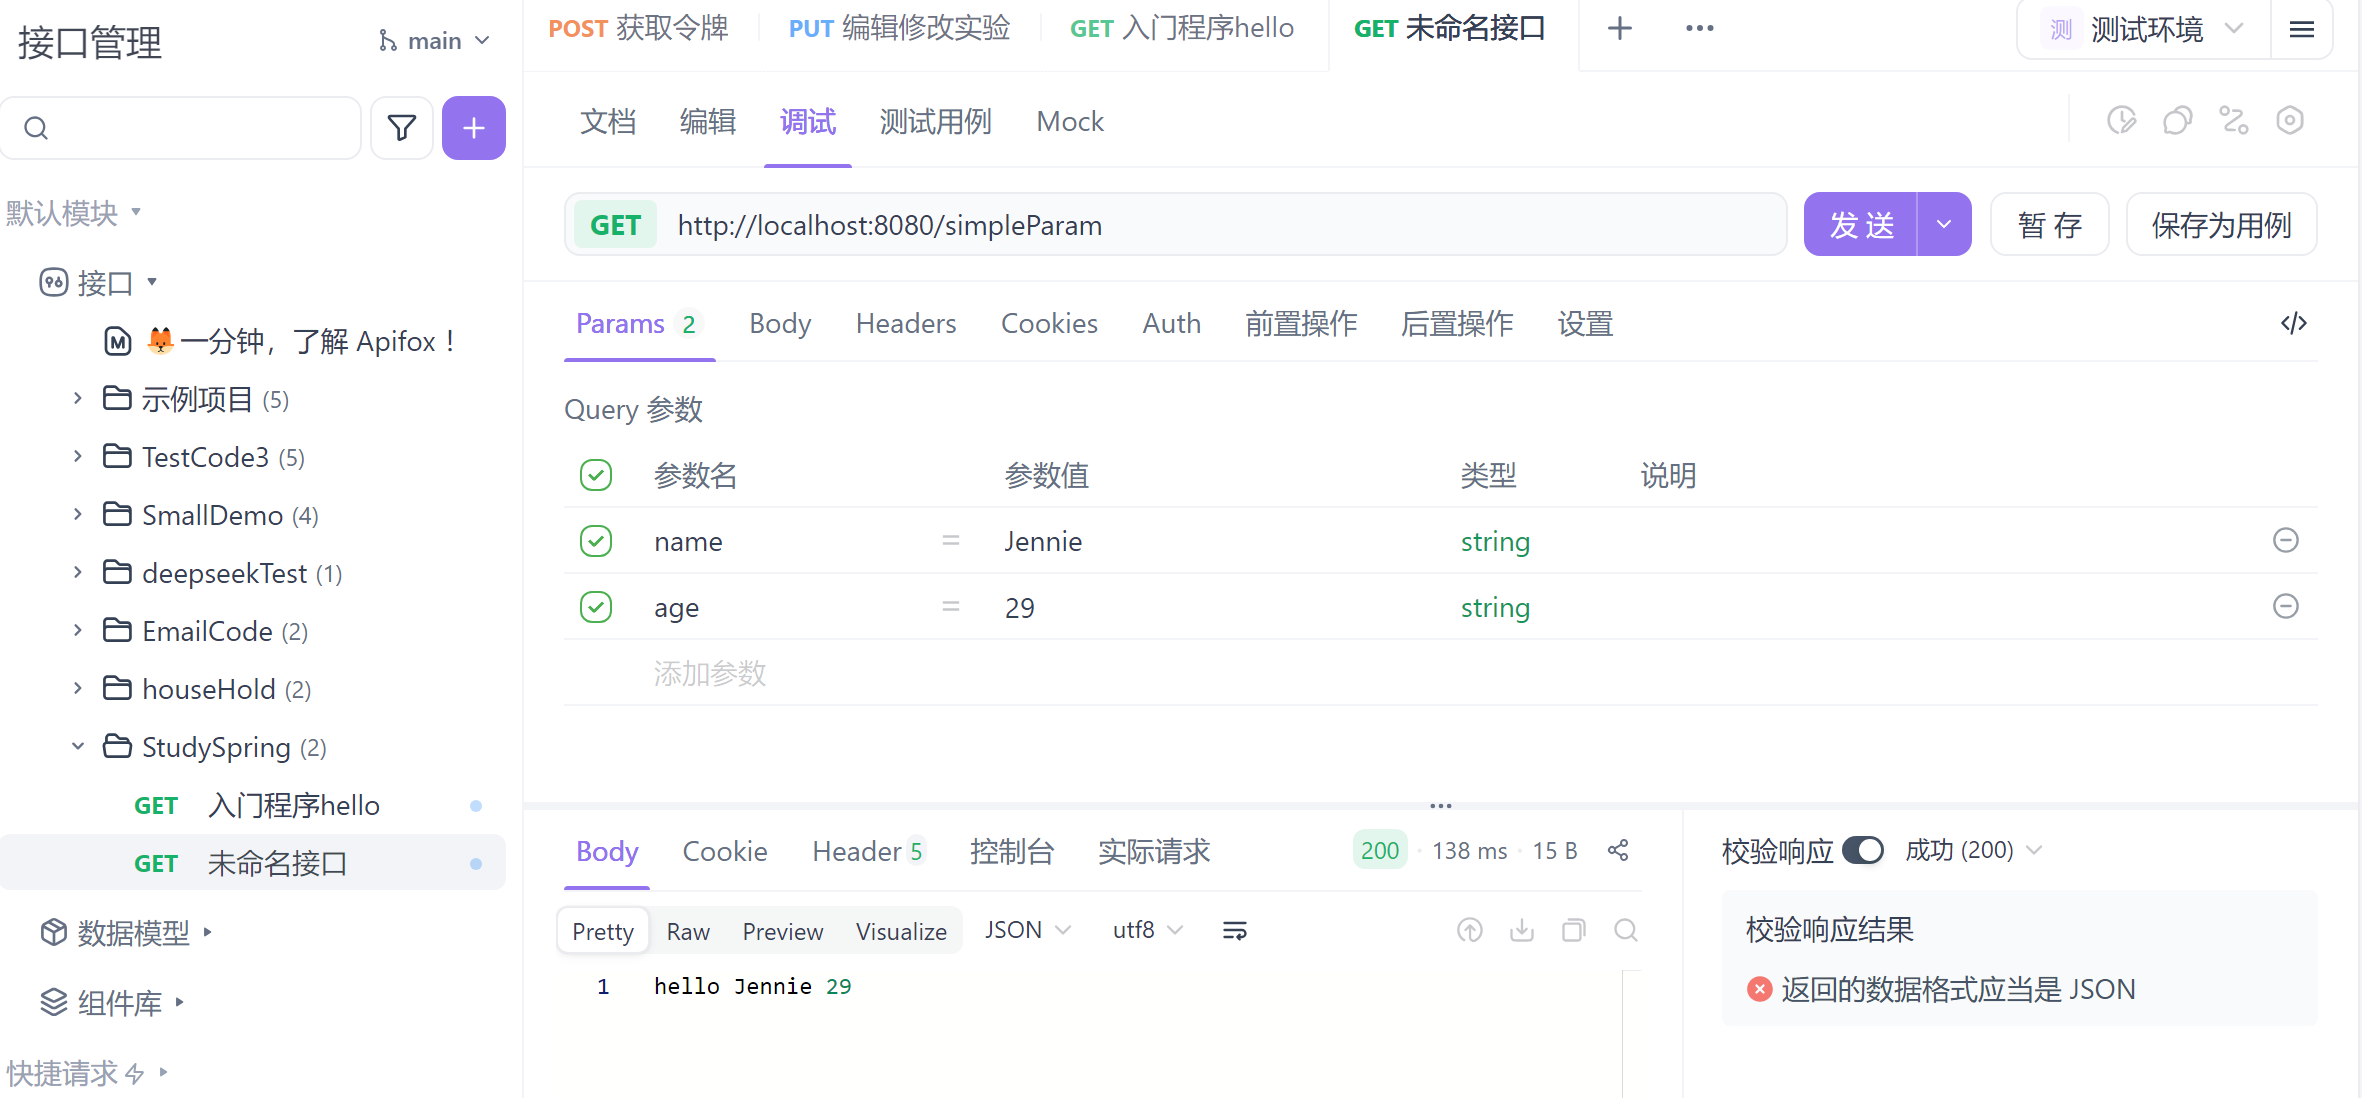Download the response body
The width and height of the screenshot is (2362, 1098).
coord(1521,931)
